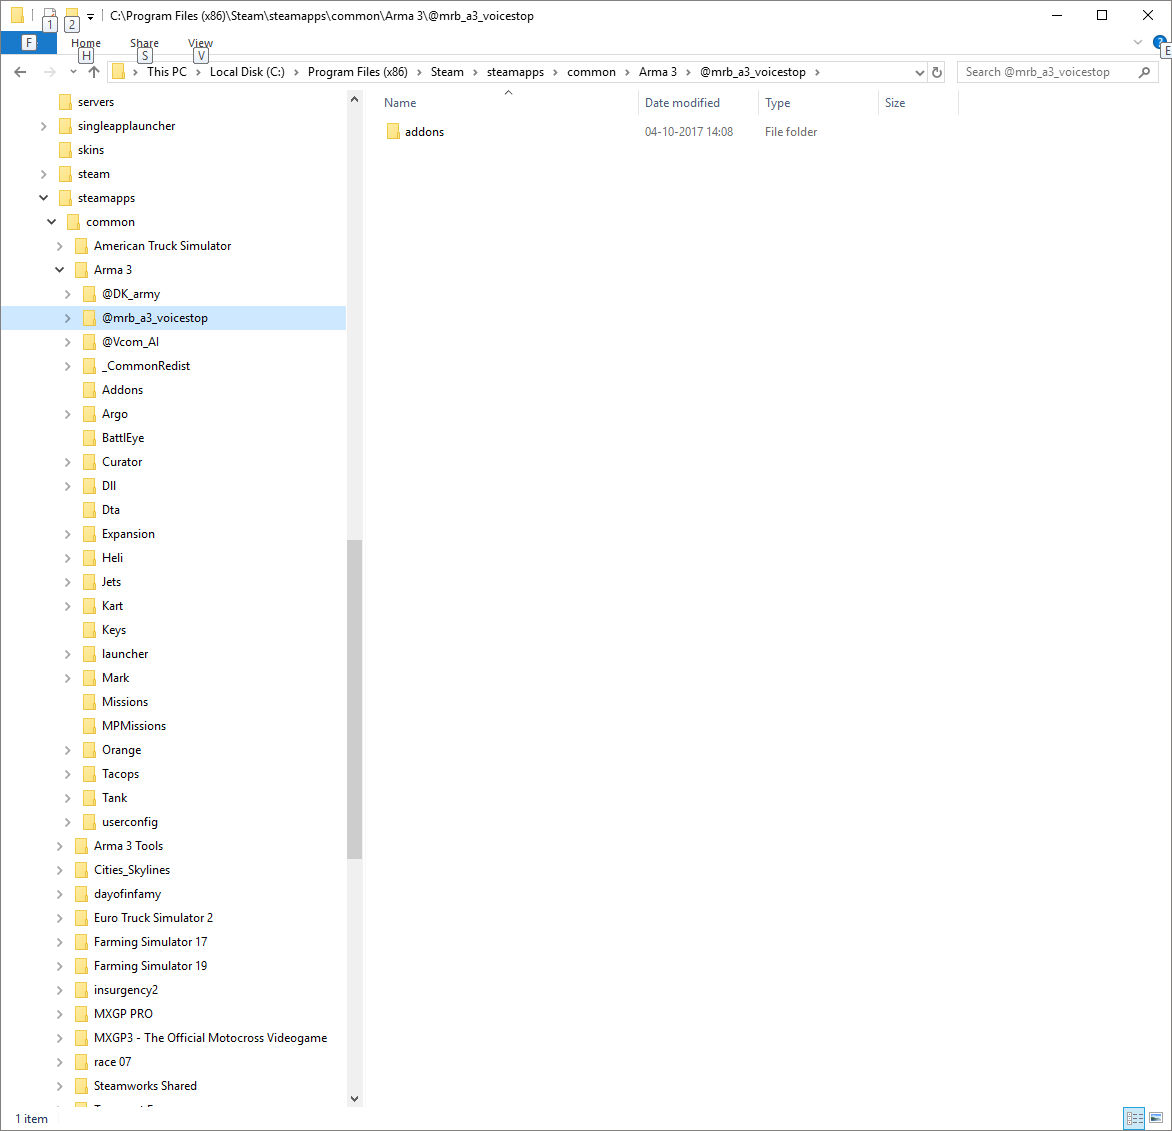
Task: Select the addons folder in file list
Action: pyautogui.click(x=424, y=132)
